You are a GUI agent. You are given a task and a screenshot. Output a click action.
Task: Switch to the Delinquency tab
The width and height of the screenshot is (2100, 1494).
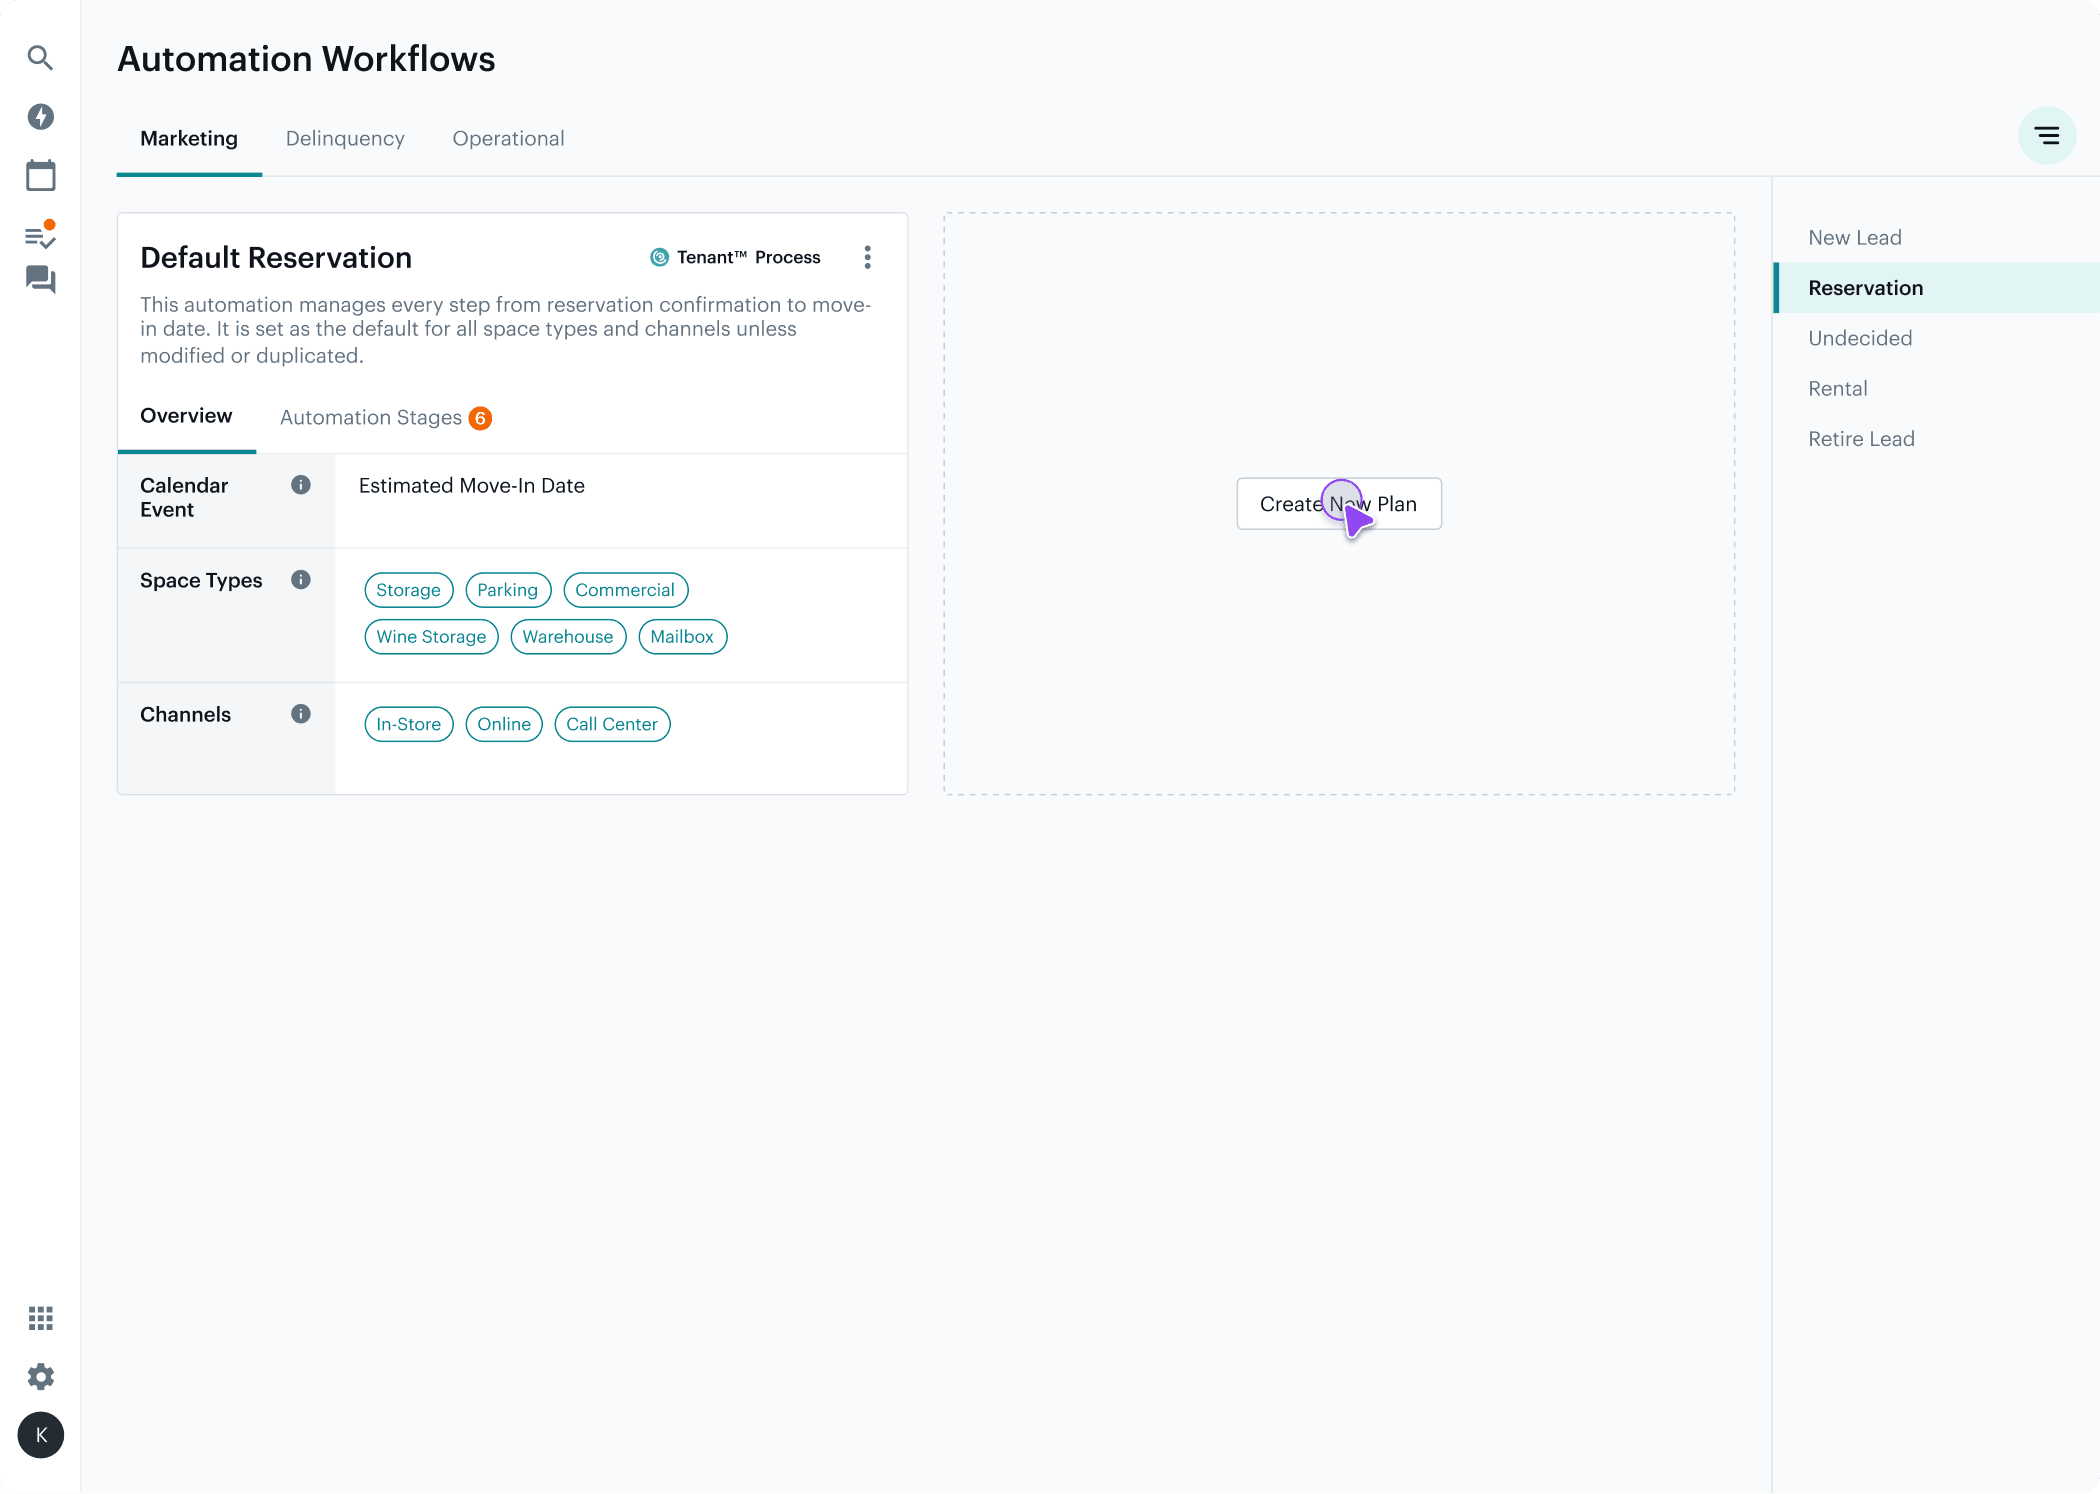pyautogui.click(x=345, y=139)
